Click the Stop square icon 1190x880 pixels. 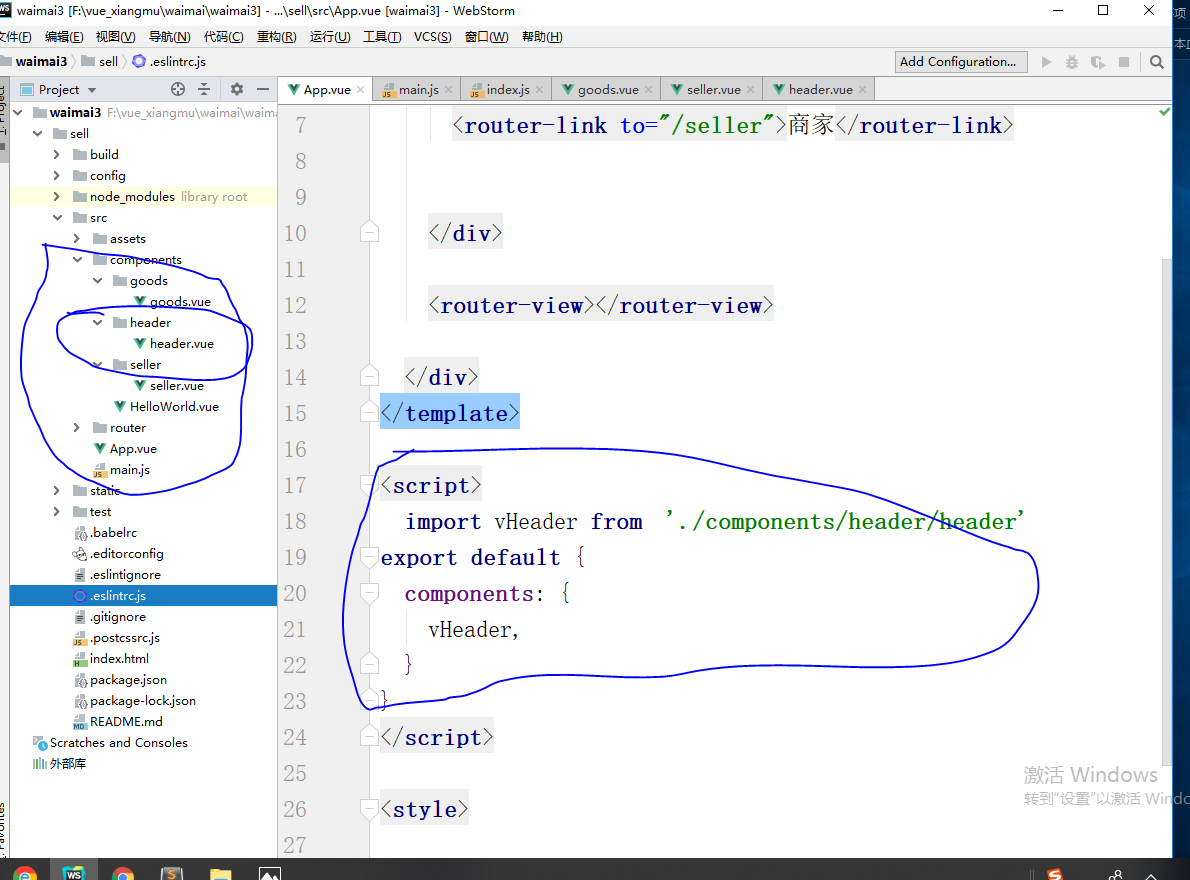pyautogui.click(x=1124, y=61)
